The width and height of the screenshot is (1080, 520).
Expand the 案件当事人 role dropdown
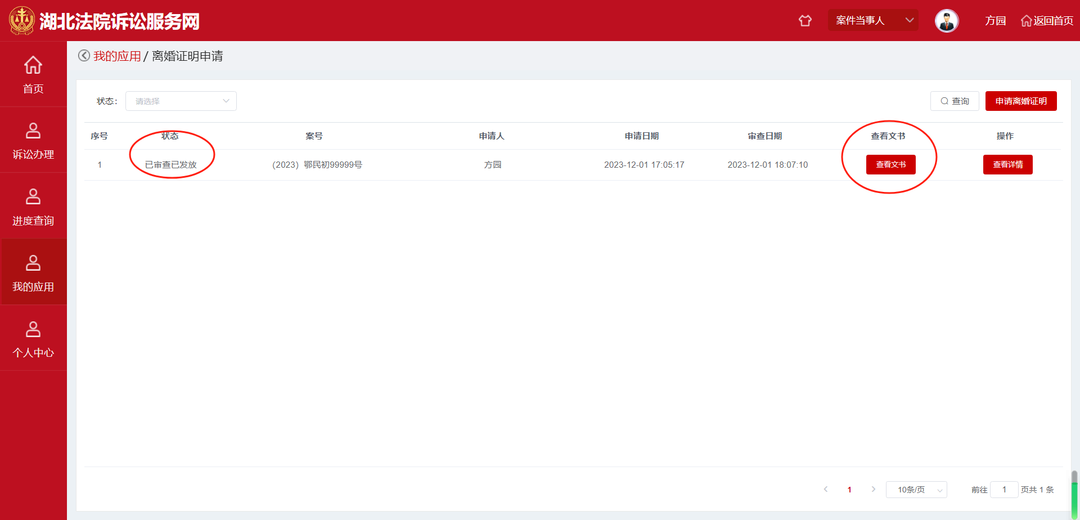872,21
